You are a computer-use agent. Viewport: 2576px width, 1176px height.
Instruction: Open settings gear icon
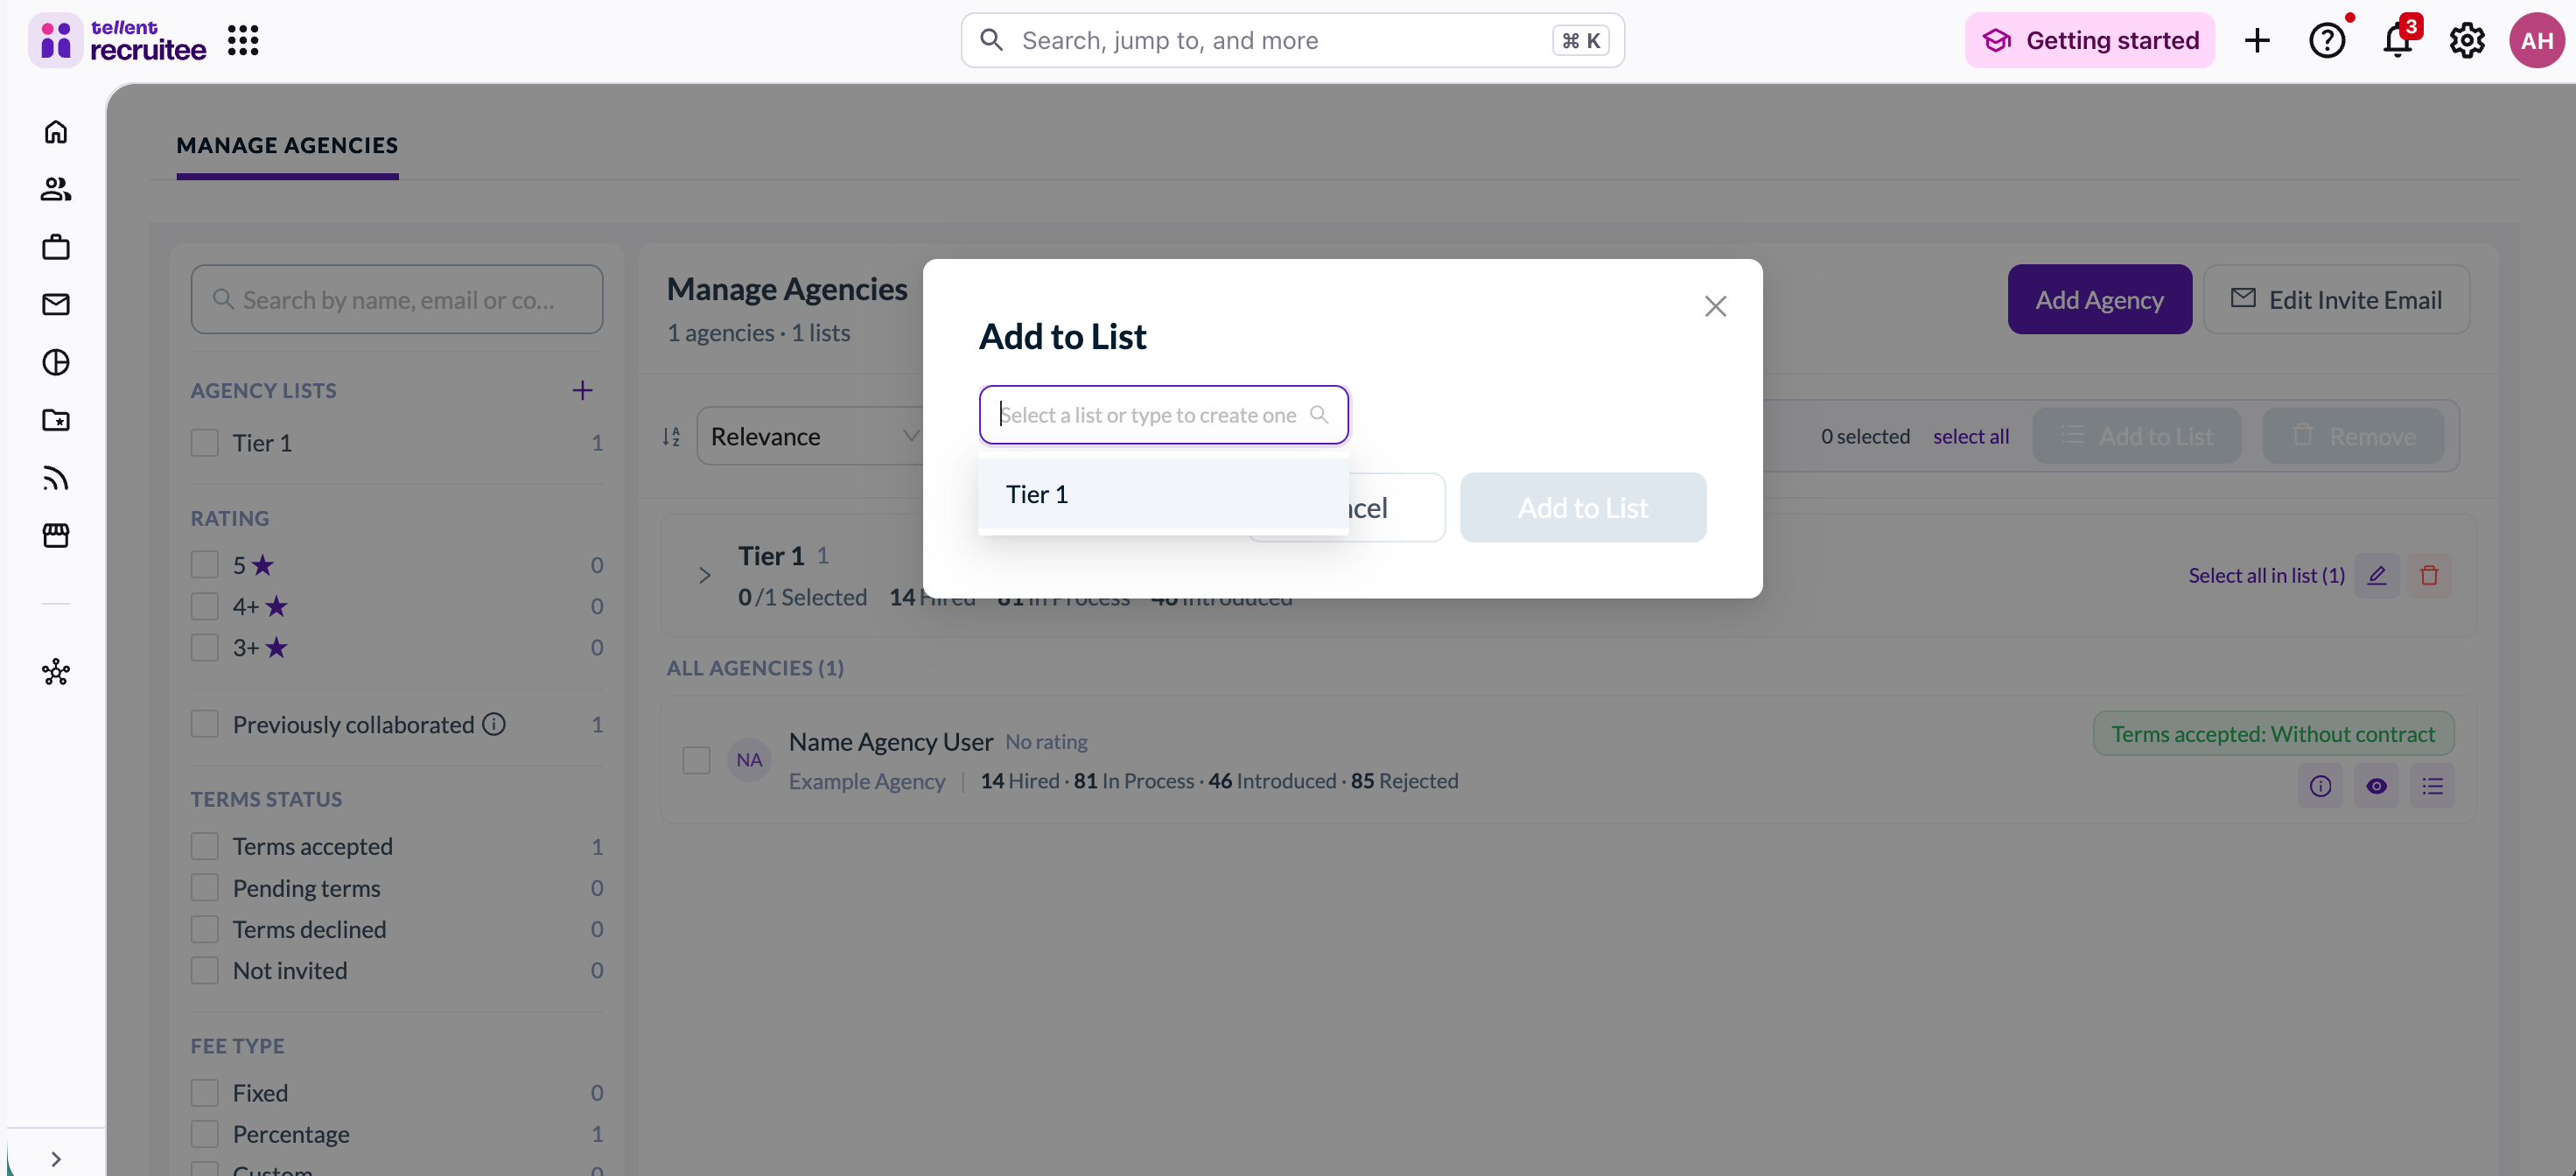(x=2467, y=40)
